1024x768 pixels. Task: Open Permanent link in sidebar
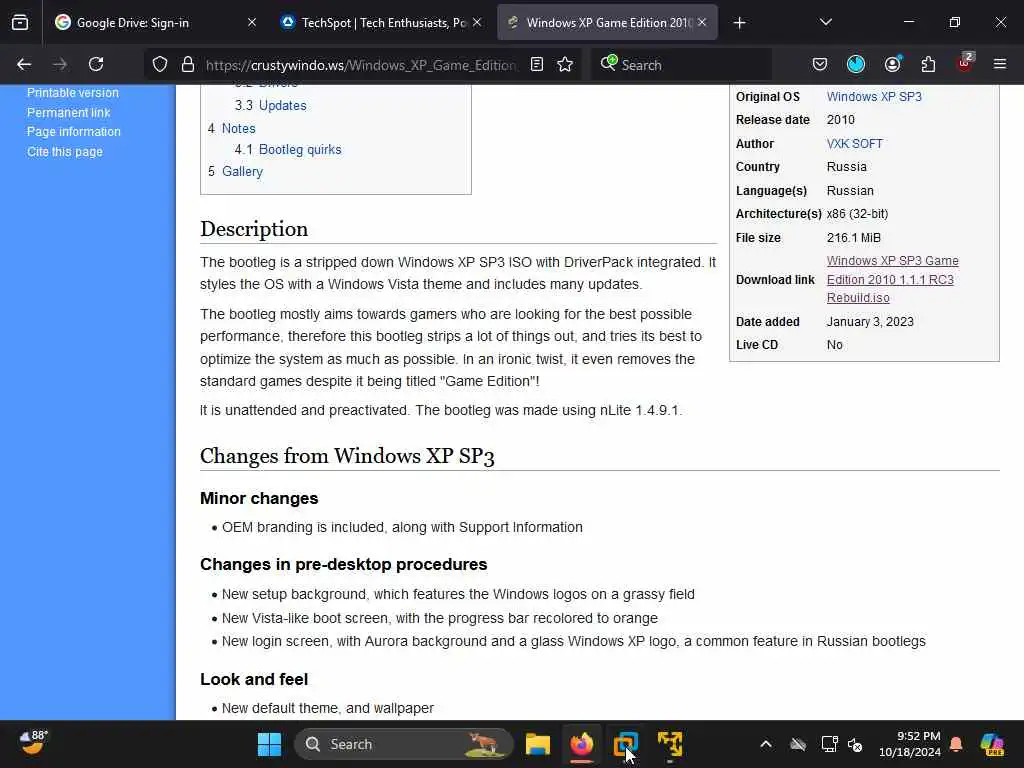pyautogui.click(x=69, y=112)
